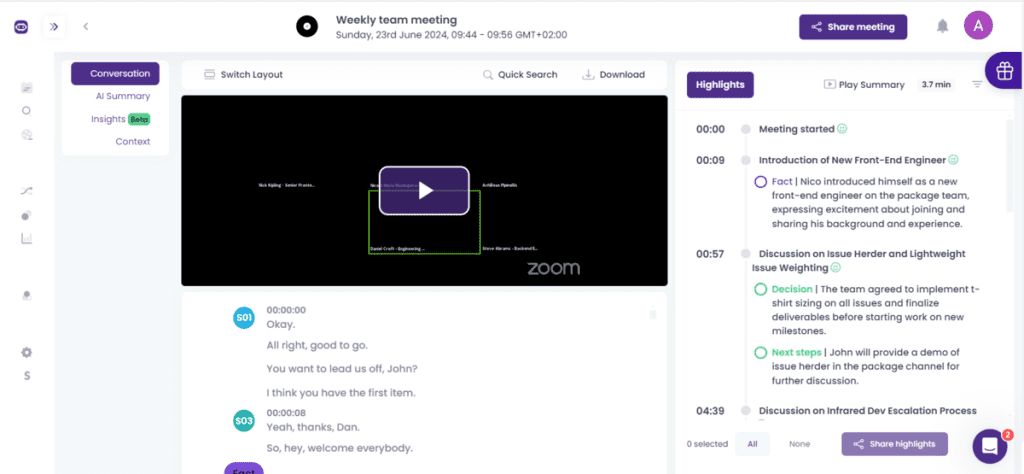The image size is (1024, 474).
Task: Click the Share meeting button
Action: click(852, 27)
